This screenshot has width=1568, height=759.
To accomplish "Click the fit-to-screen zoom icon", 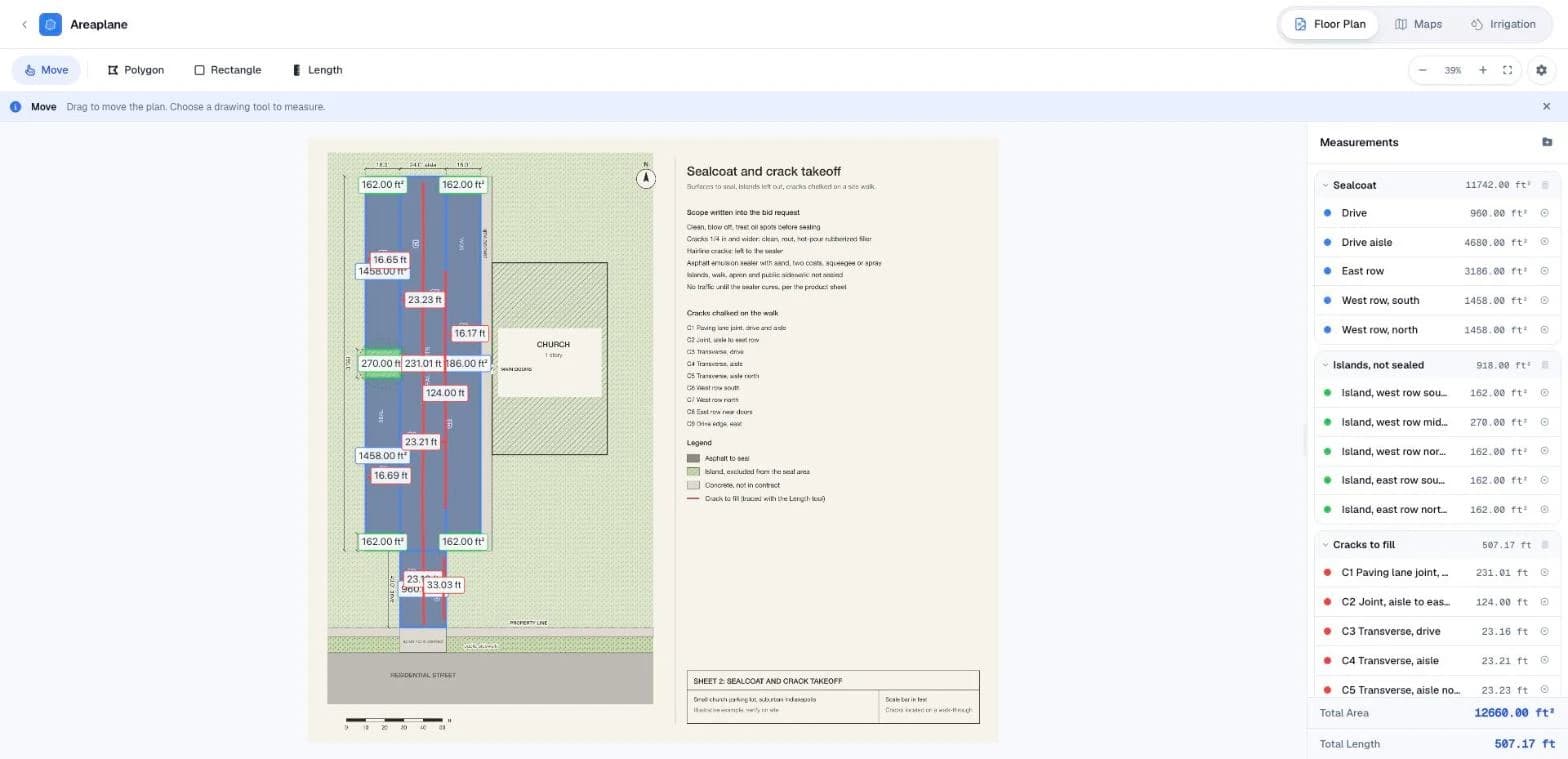I will click(1507, 70).
